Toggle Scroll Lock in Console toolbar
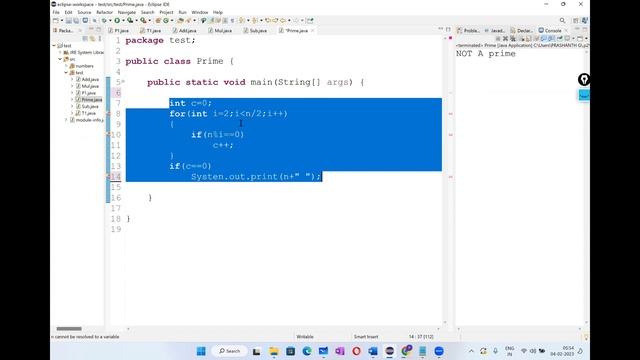 coord(529,38)
